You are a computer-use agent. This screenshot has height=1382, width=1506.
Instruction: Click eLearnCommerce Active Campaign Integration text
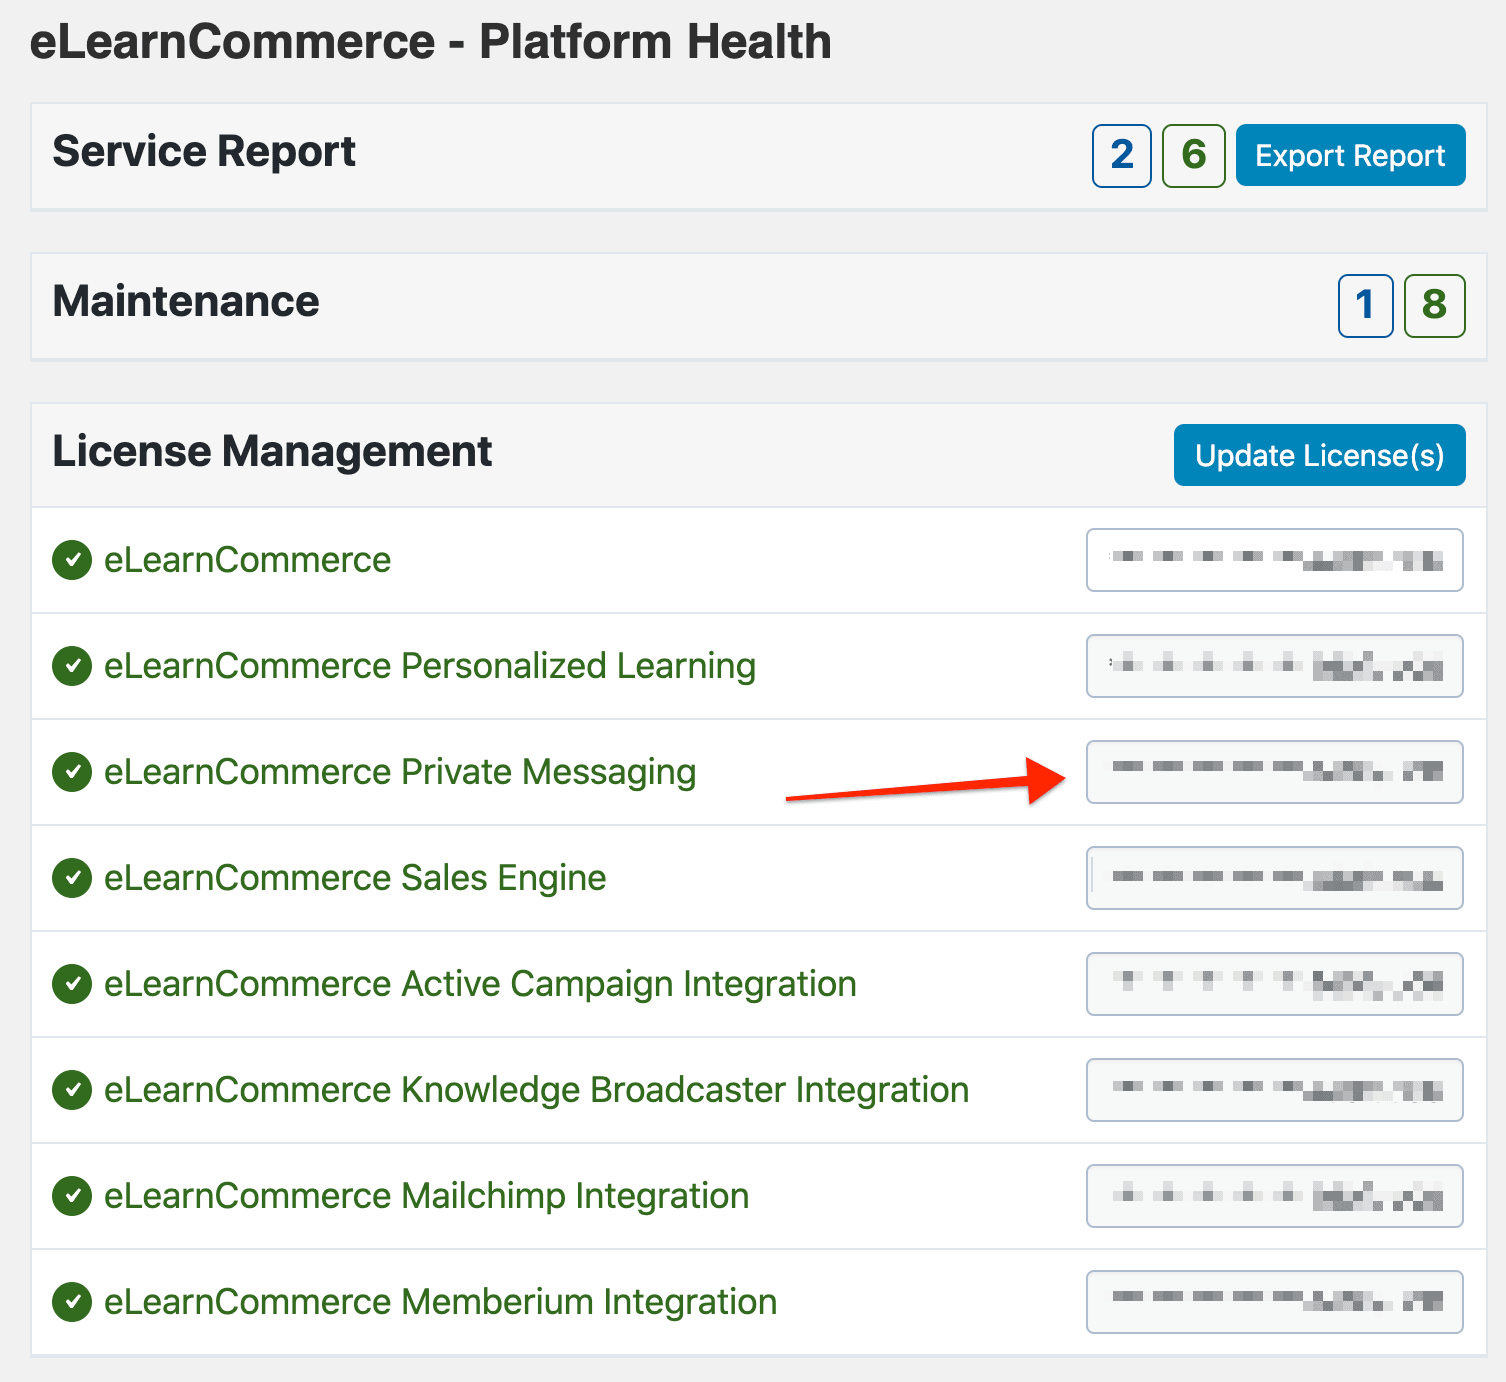[480, 984]
